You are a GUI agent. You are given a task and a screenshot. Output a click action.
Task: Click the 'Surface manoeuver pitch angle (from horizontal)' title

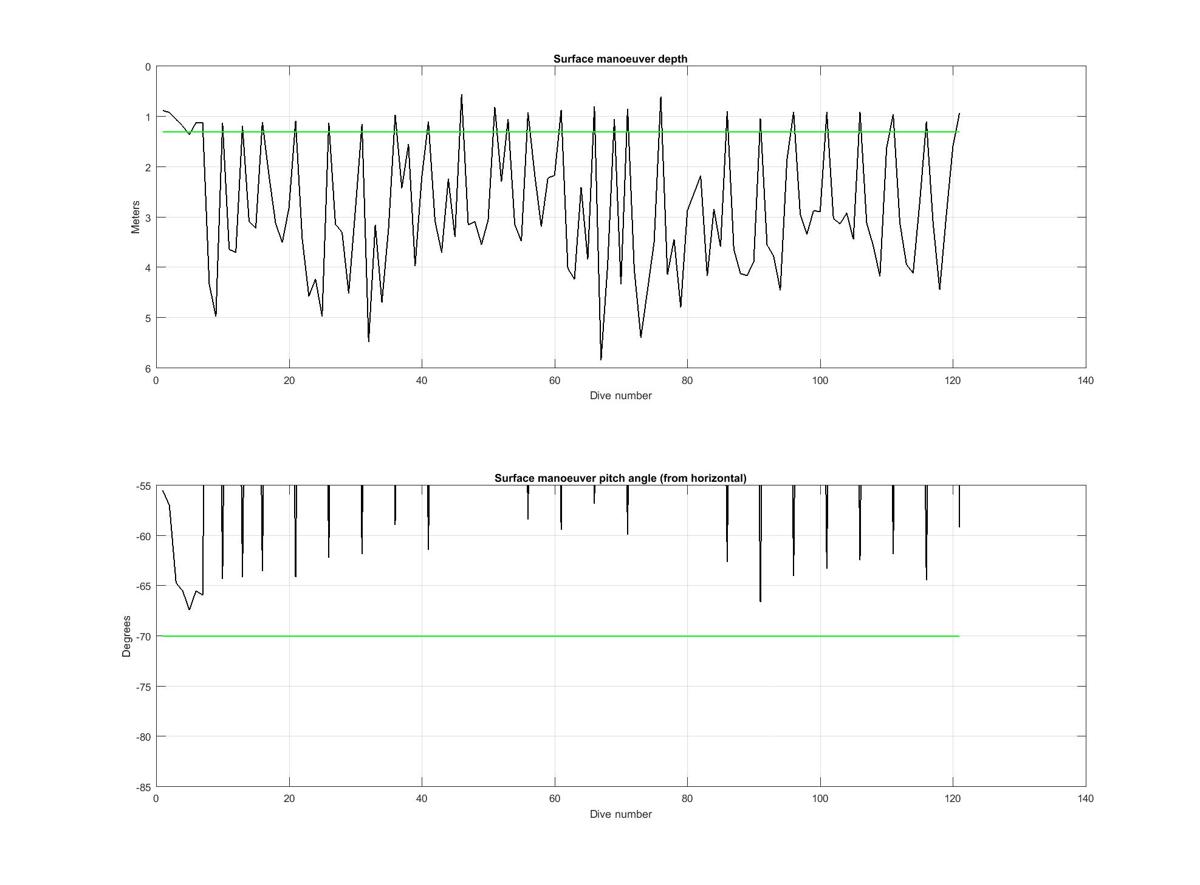pyautogui.click(x=620, y=478)
